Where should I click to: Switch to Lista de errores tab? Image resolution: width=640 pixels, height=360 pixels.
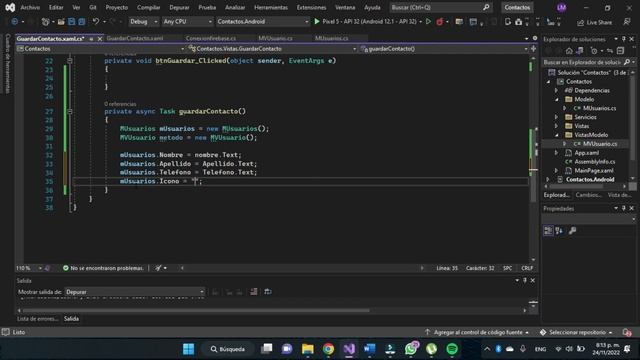[38, 319]
